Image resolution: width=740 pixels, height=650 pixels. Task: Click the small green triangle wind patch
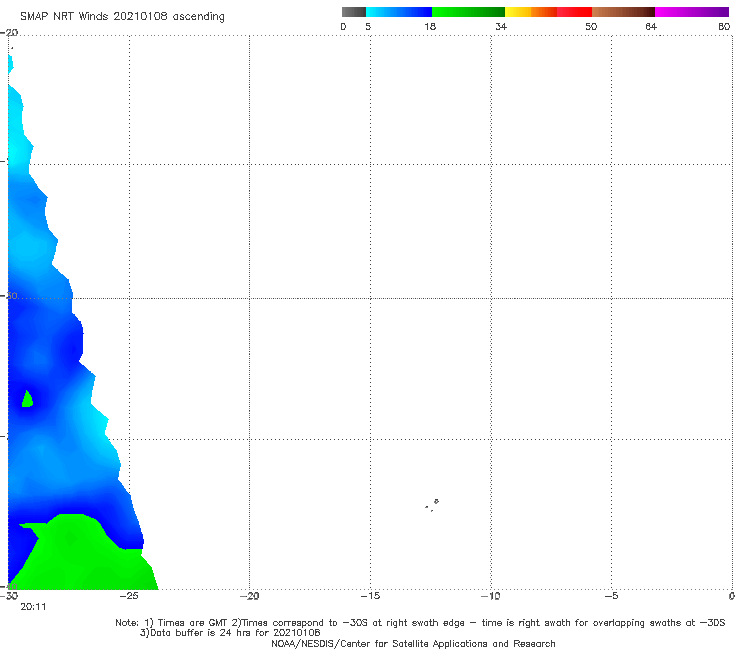pyautogui.click(x=27, y=399)
